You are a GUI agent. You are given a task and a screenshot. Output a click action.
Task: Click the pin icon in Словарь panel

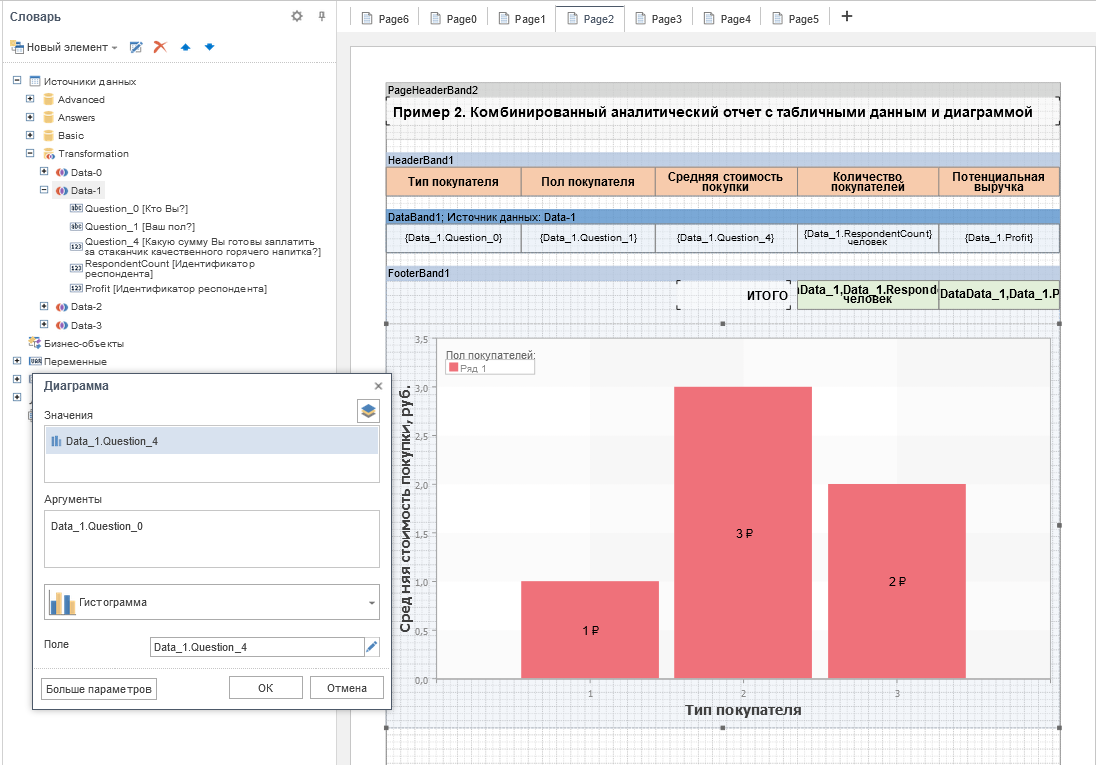click(x=321, y=16)
